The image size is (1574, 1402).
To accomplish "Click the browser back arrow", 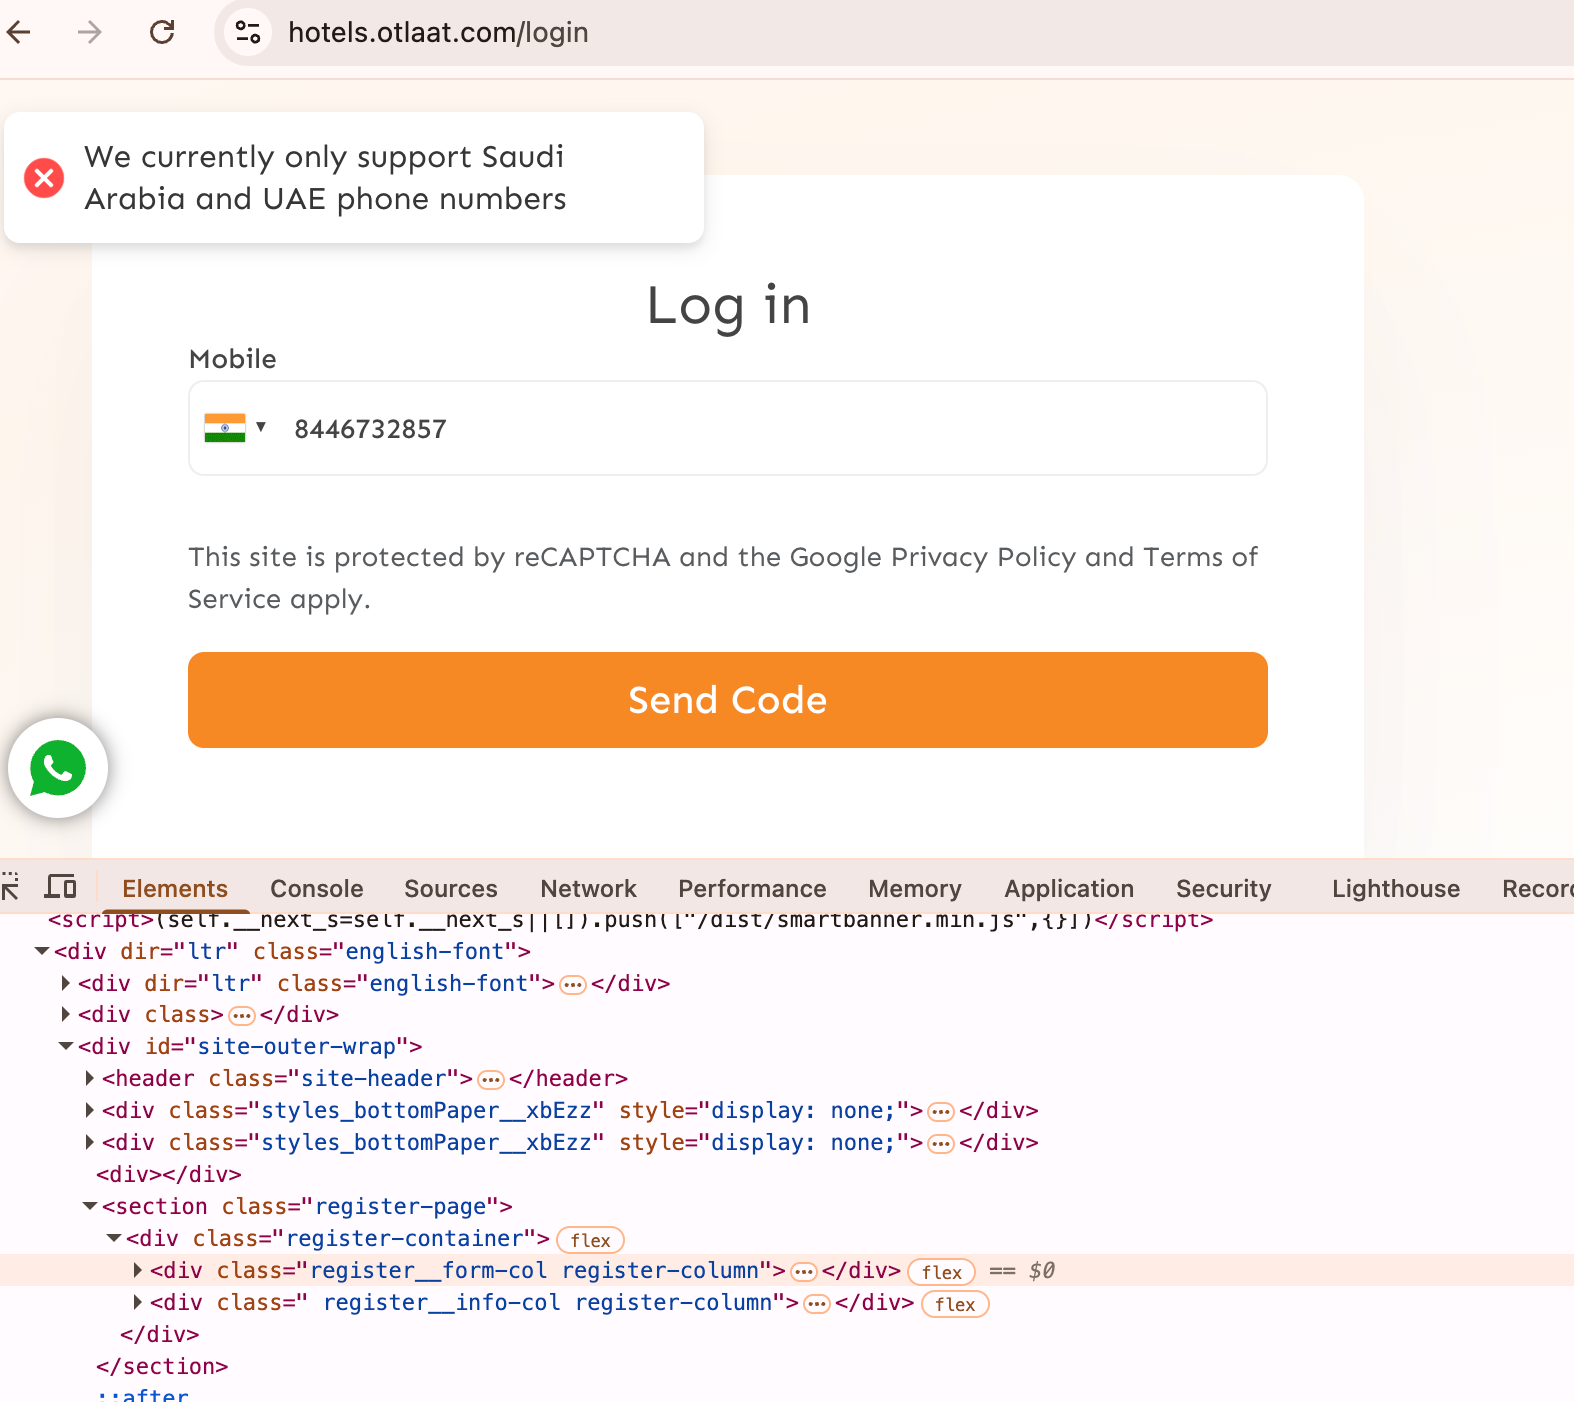I will 19,32.
